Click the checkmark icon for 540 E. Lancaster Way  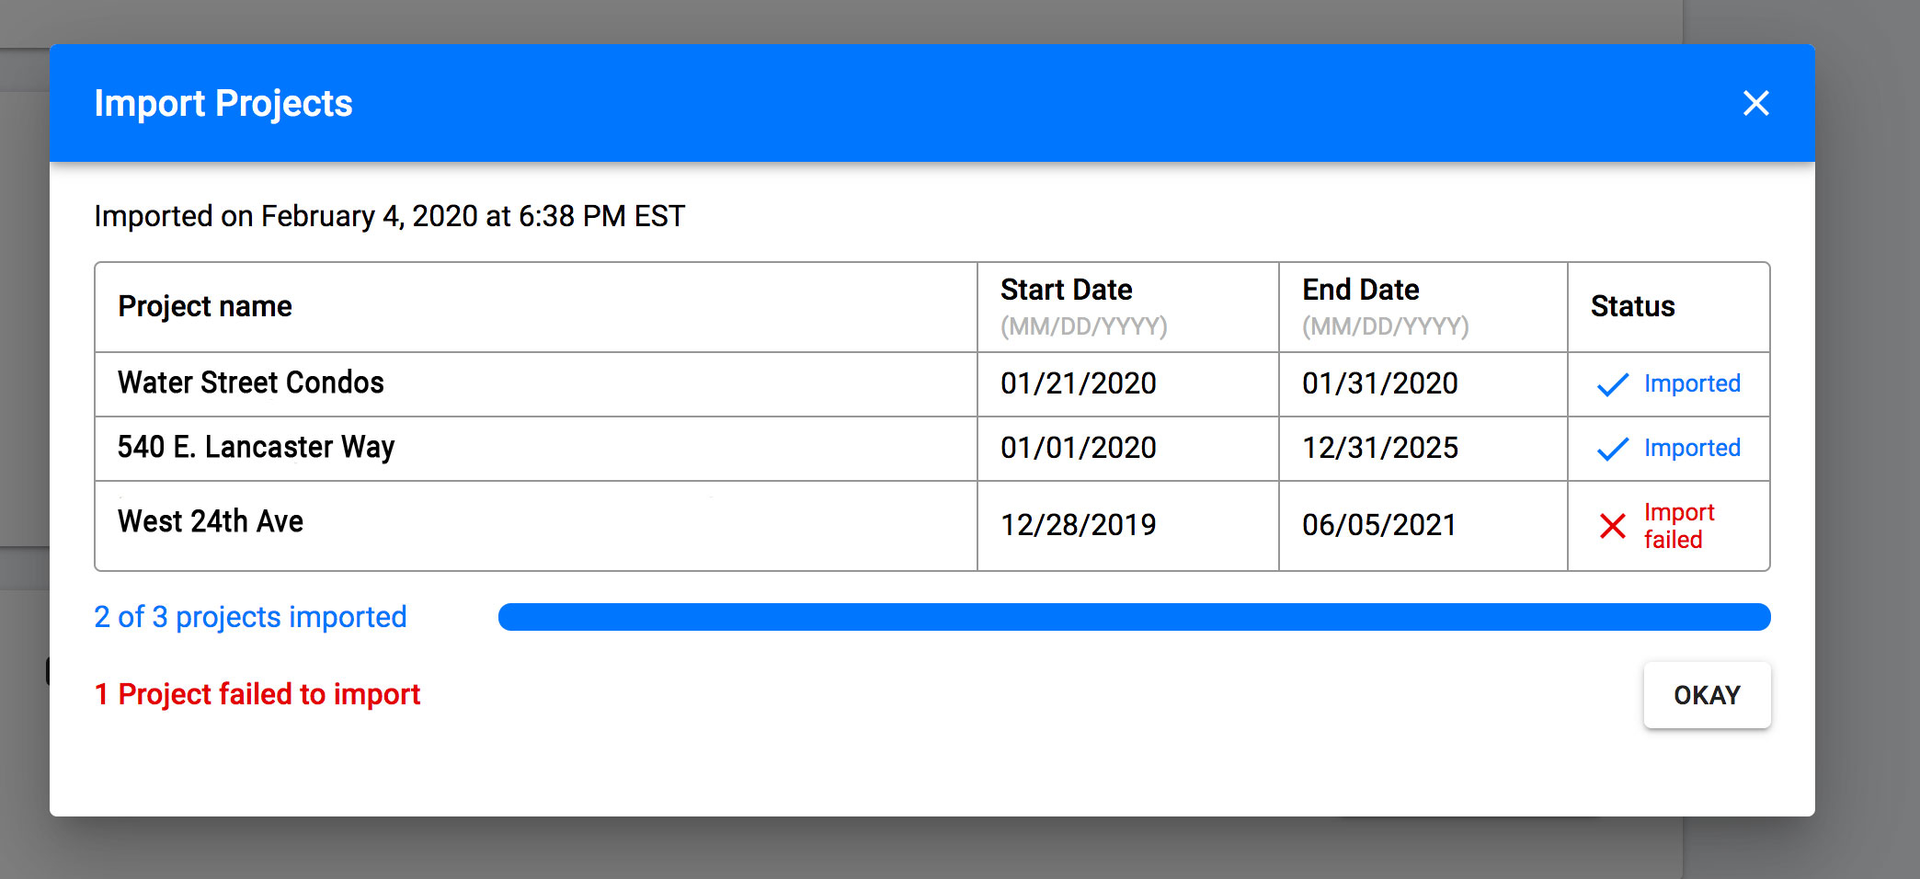point(1612,449)
